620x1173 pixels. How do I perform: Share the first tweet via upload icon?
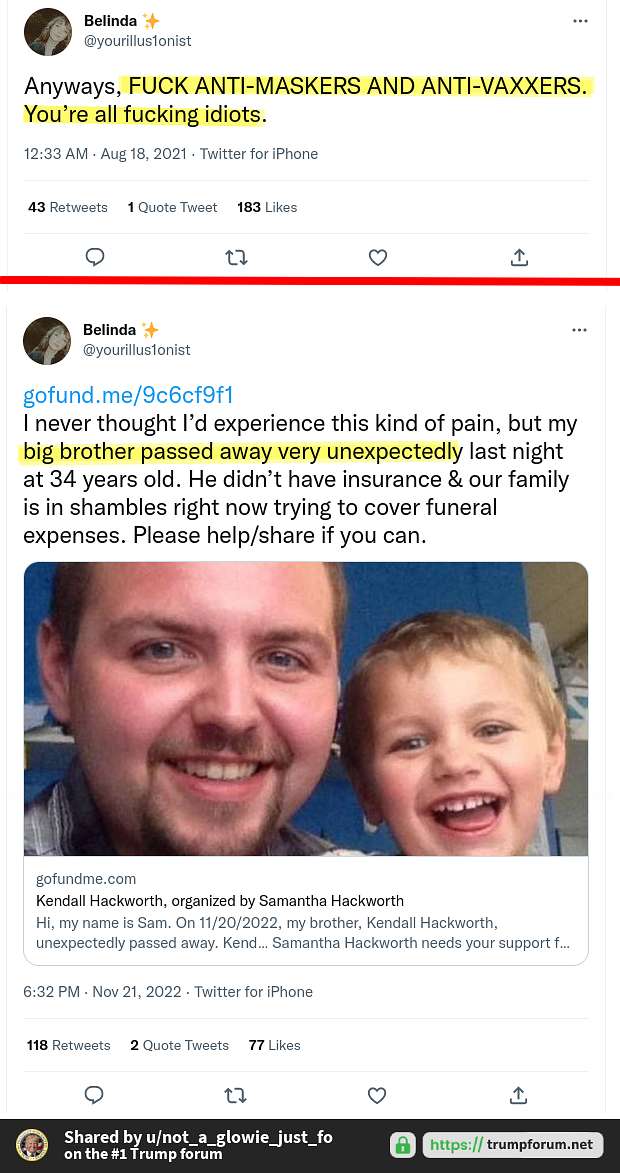click(520, 257)
